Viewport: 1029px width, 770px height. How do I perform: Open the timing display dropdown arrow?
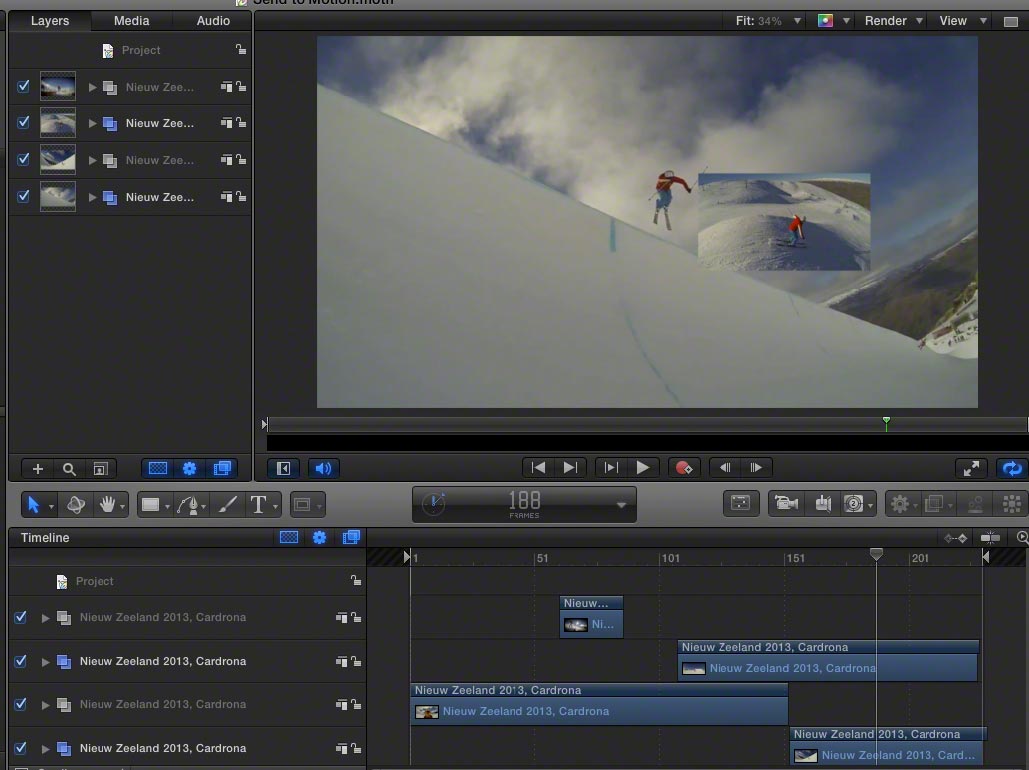tap(621, 505)
